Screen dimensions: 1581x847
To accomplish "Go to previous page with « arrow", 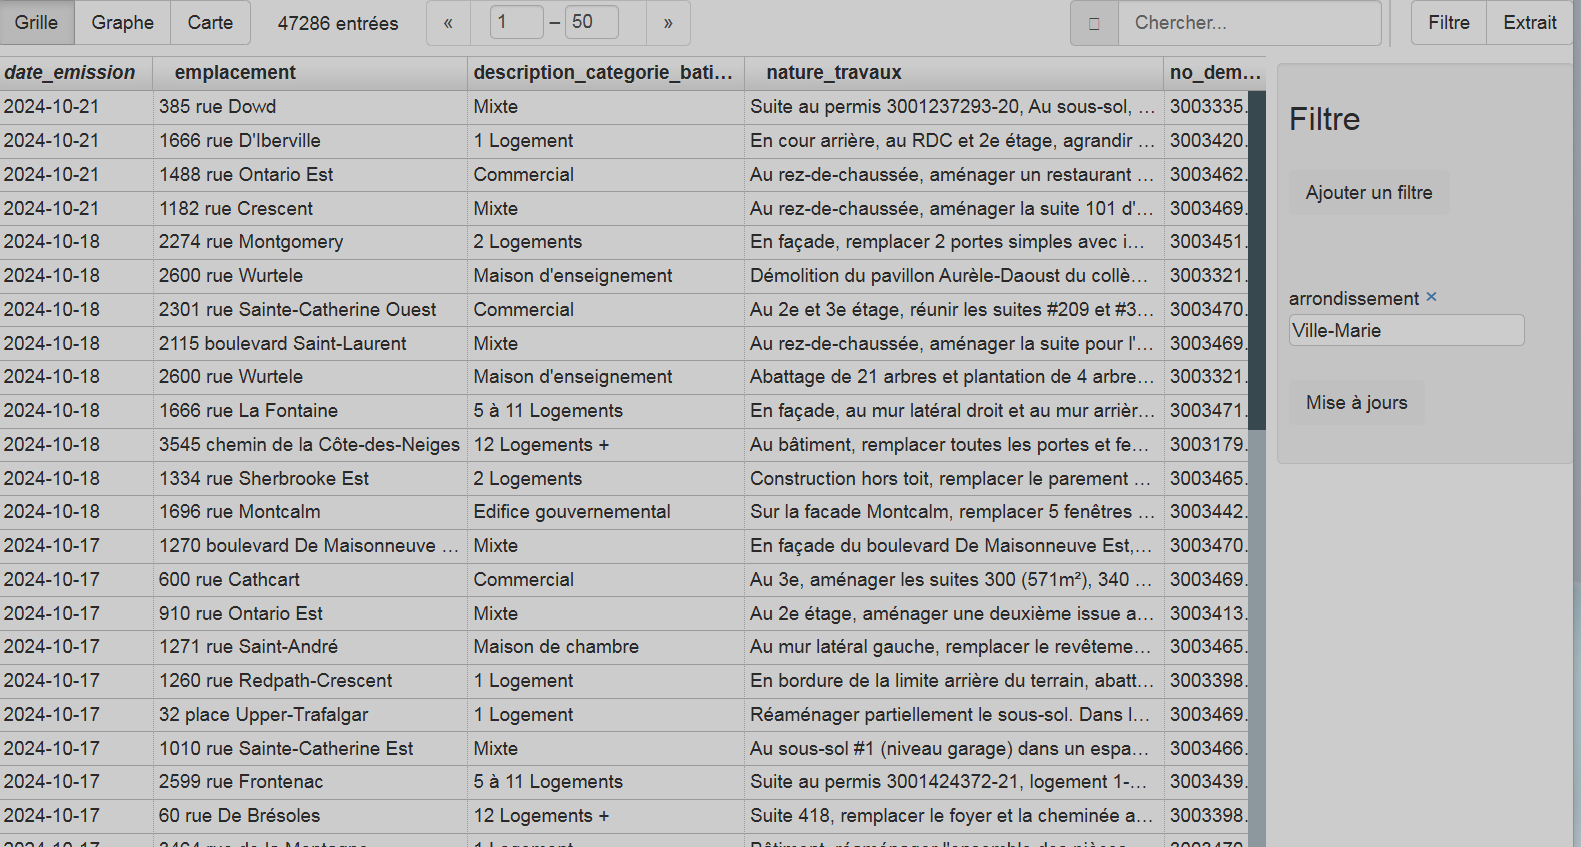I will click(x=448, y=23).
